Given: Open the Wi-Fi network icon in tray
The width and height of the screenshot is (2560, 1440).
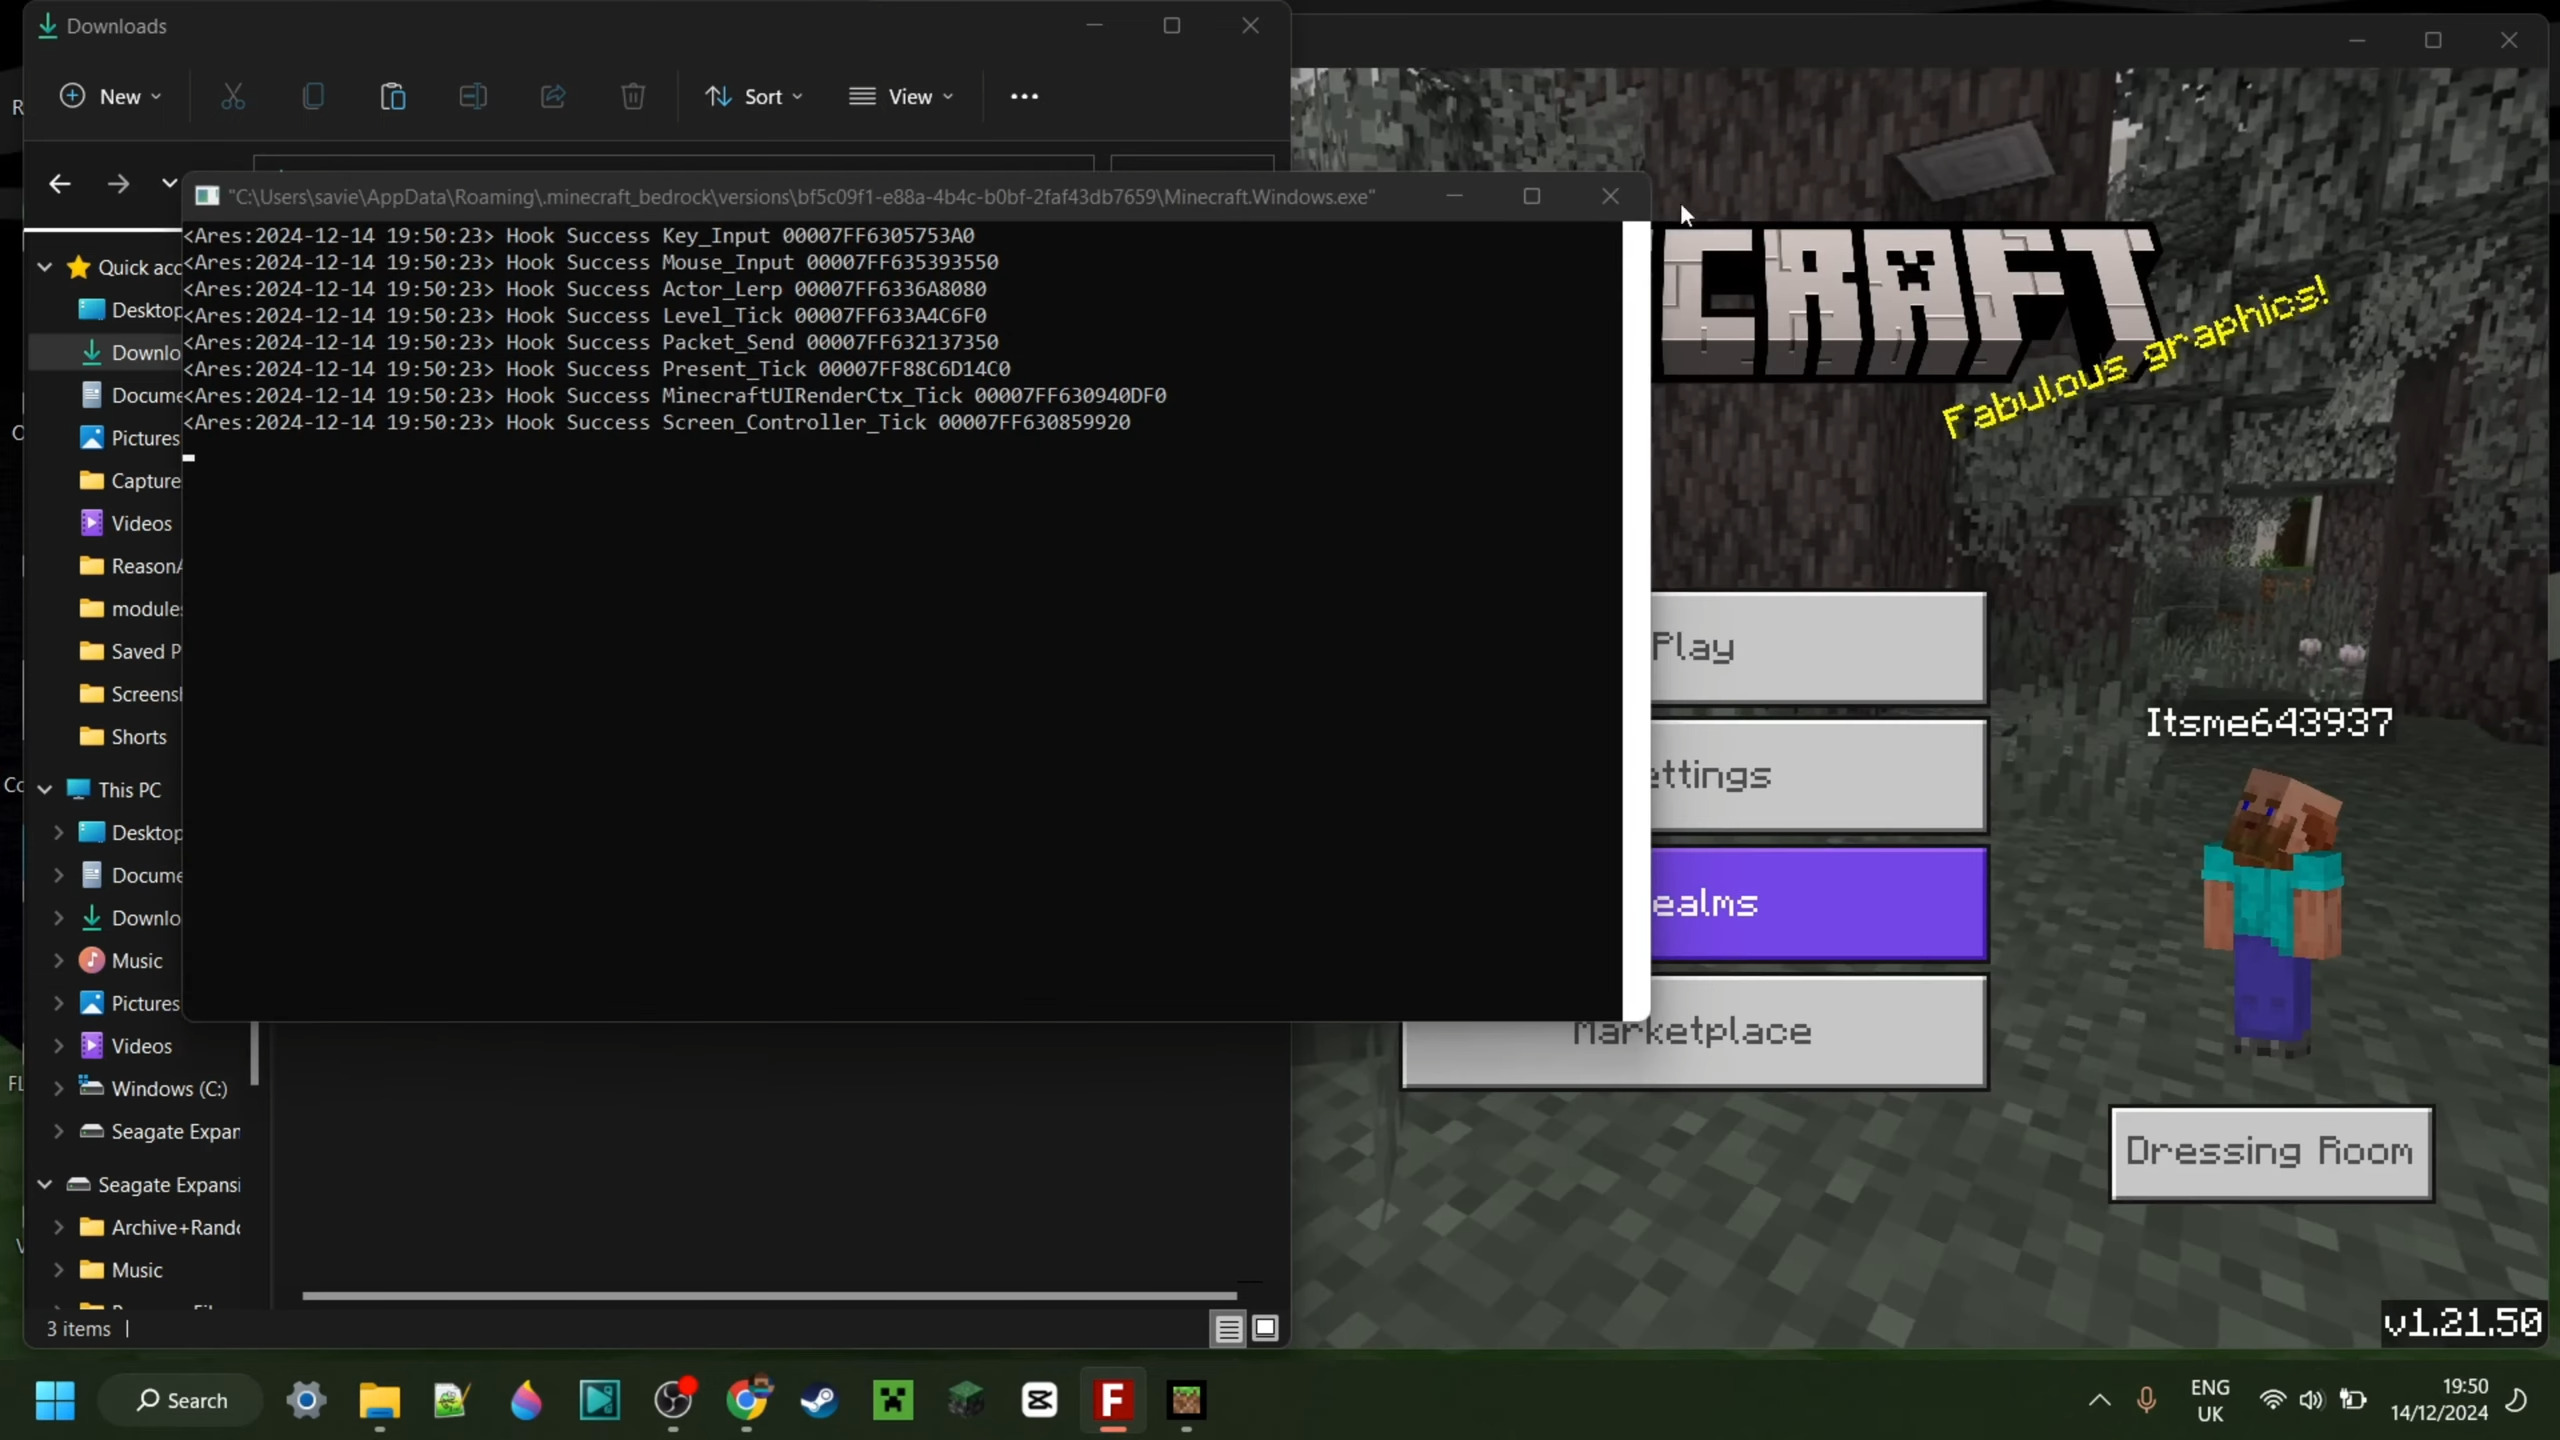Looking at the screenshot, I should coord(2272,1400).
